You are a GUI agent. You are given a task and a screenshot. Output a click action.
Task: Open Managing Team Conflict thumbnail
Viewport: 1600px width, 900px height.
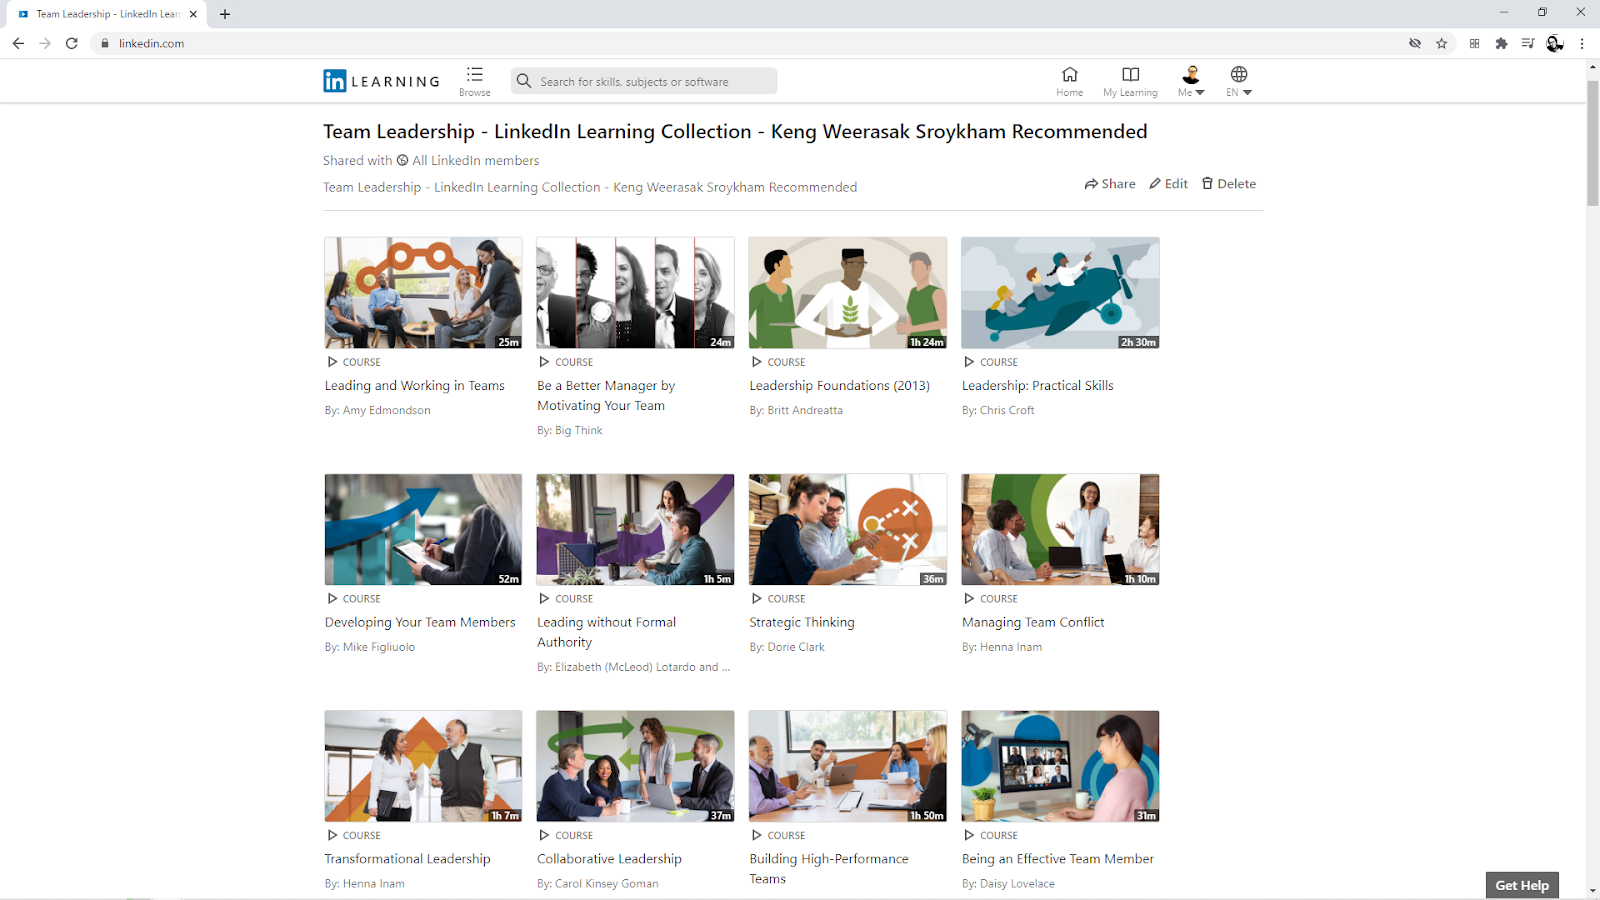[1060, 530]
